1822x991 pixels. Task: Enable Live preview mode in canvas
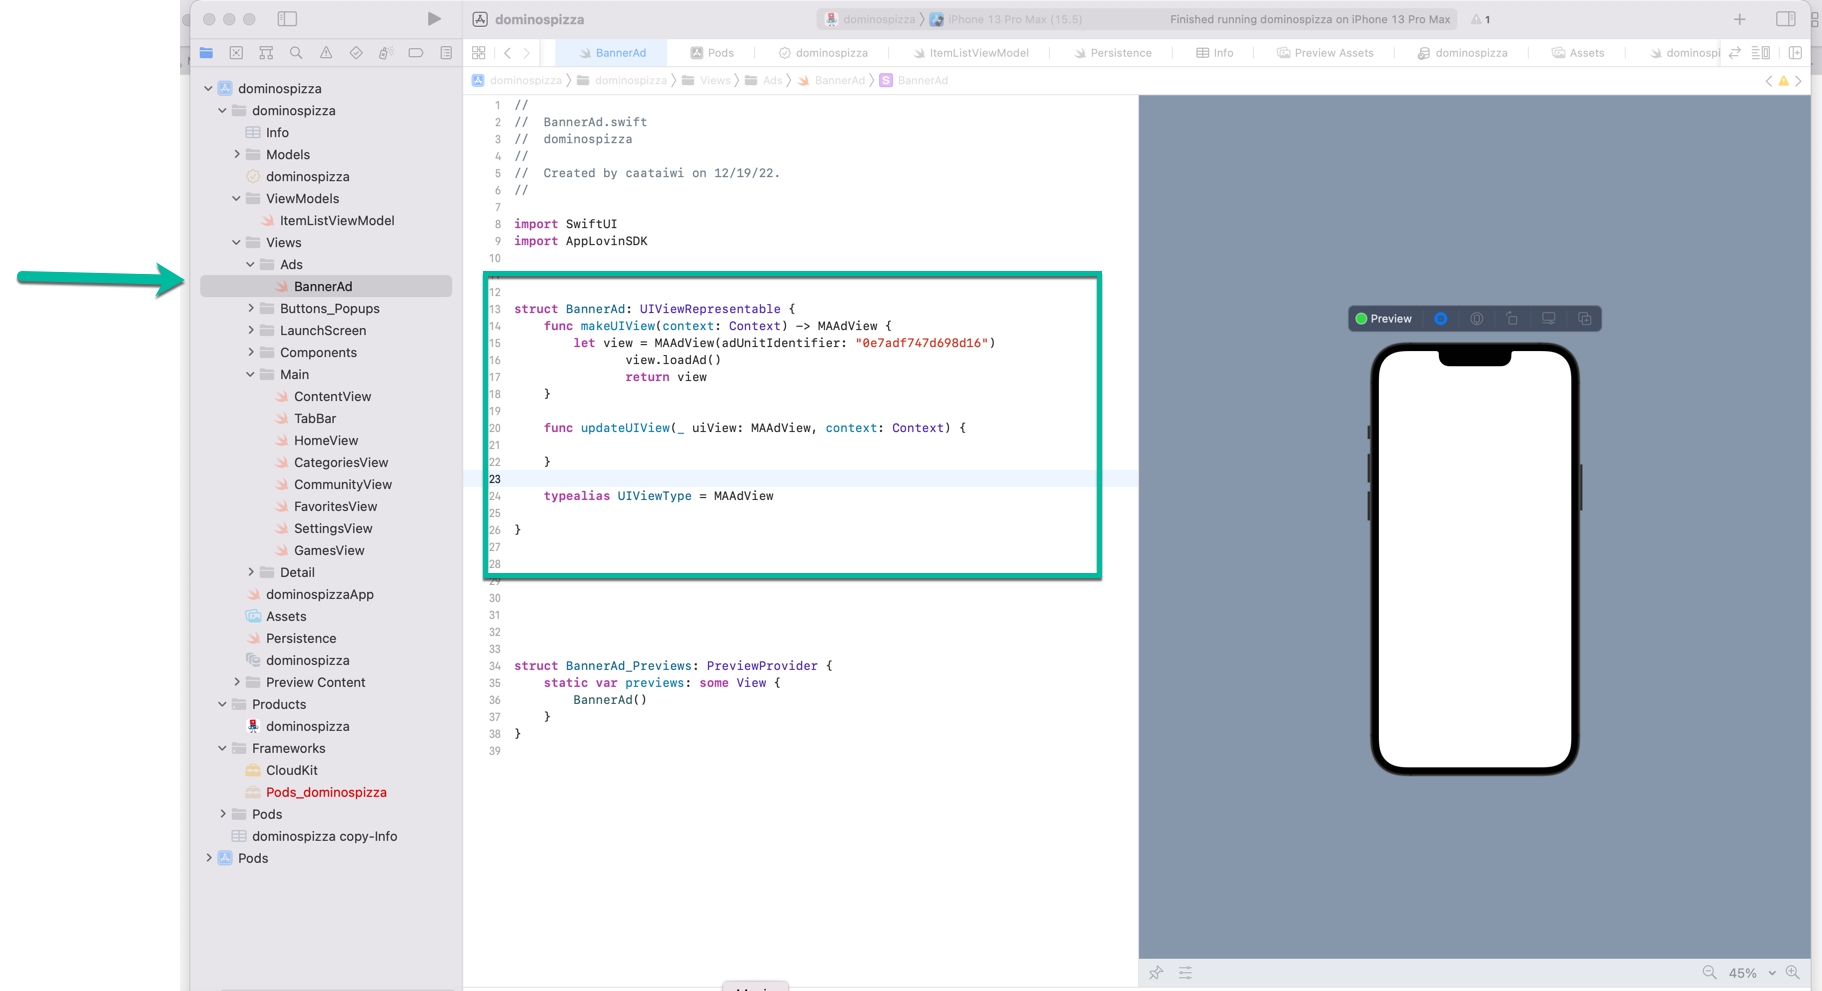(x=1441, y=318)
